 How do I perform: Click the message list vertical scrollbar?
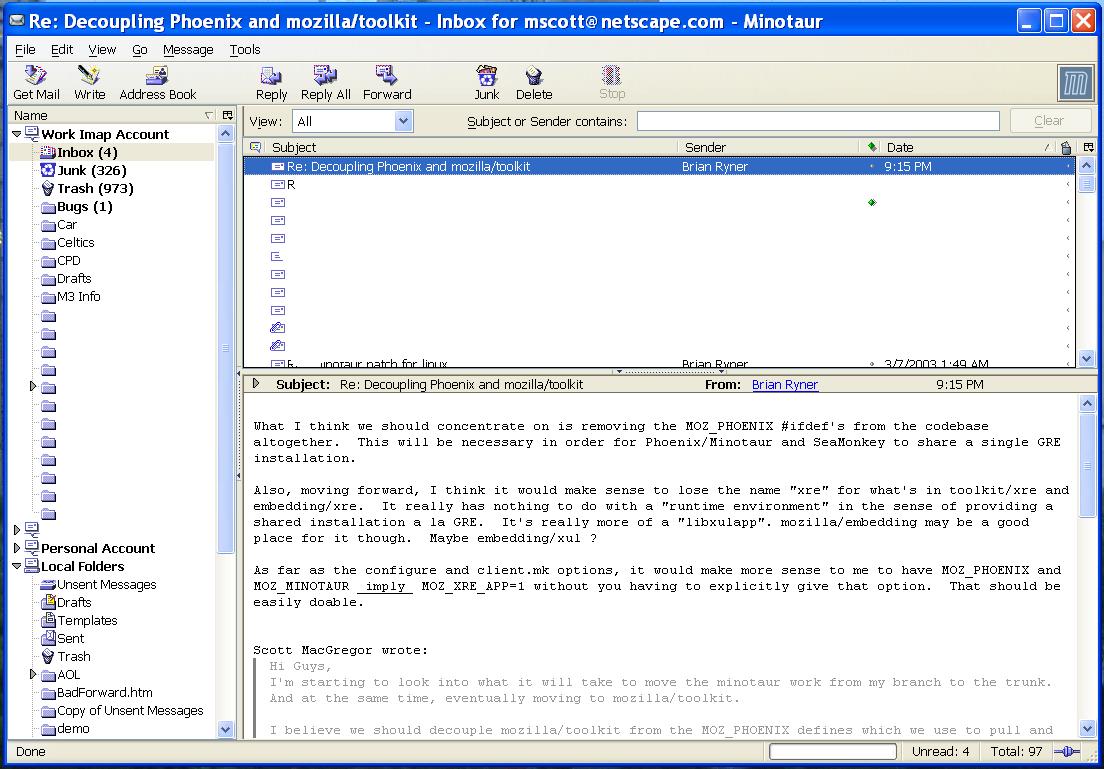(x=1087, y=260)
